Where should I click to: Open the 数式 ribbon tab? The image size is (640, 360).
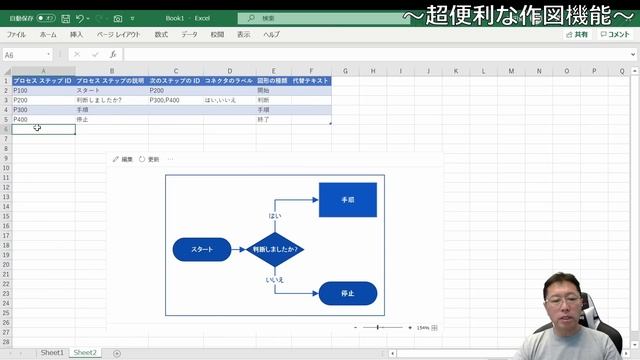161,35
